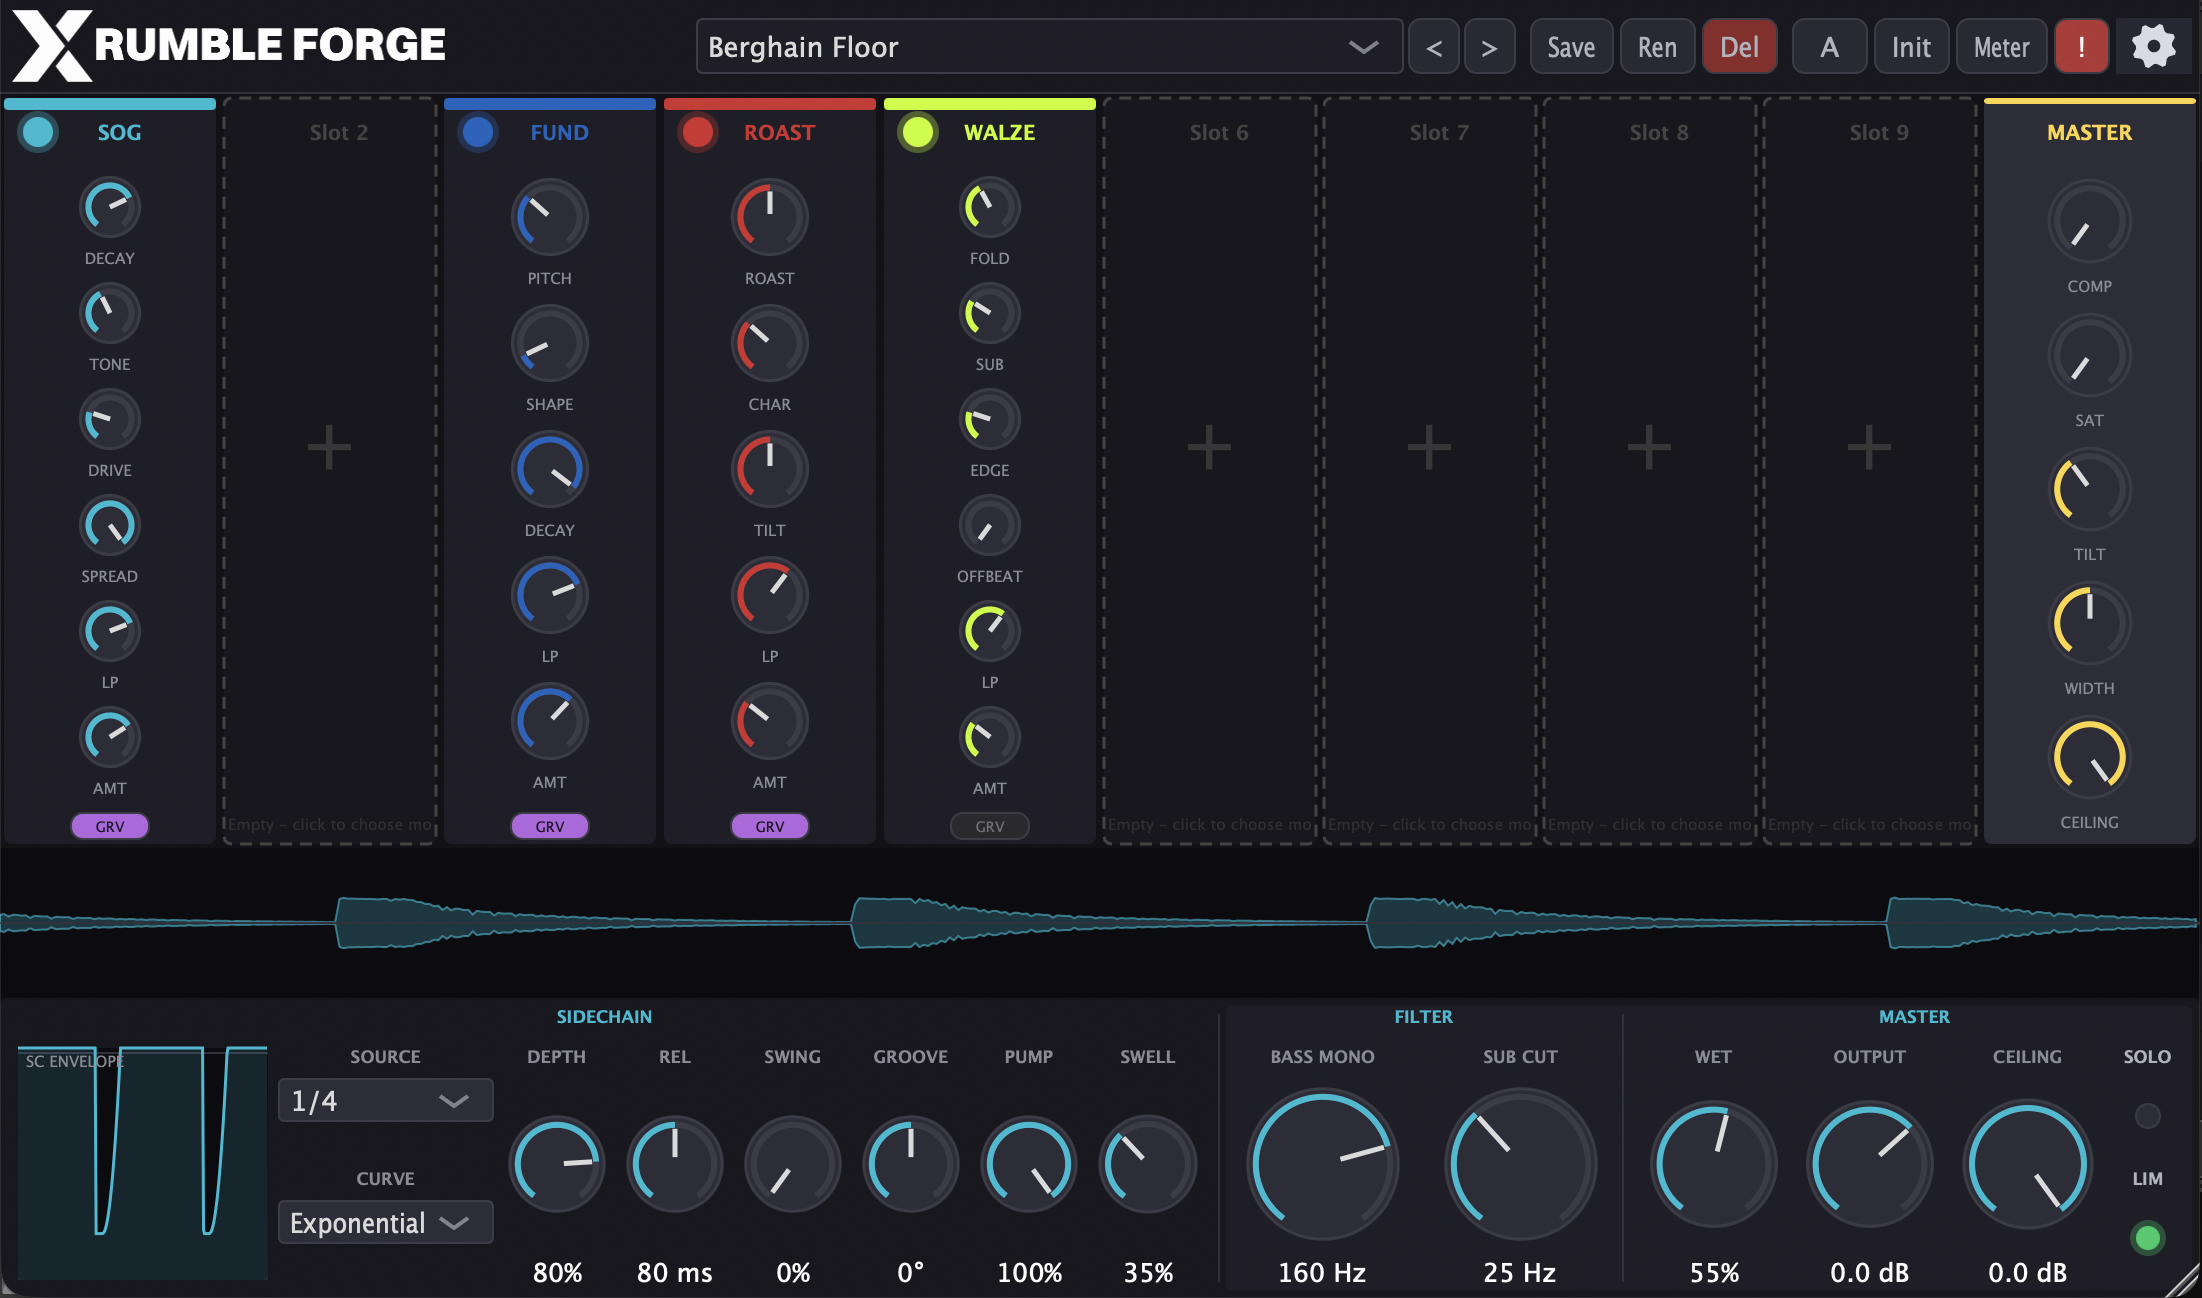
Task: Click the red Del button
Action: point(1739,47)
